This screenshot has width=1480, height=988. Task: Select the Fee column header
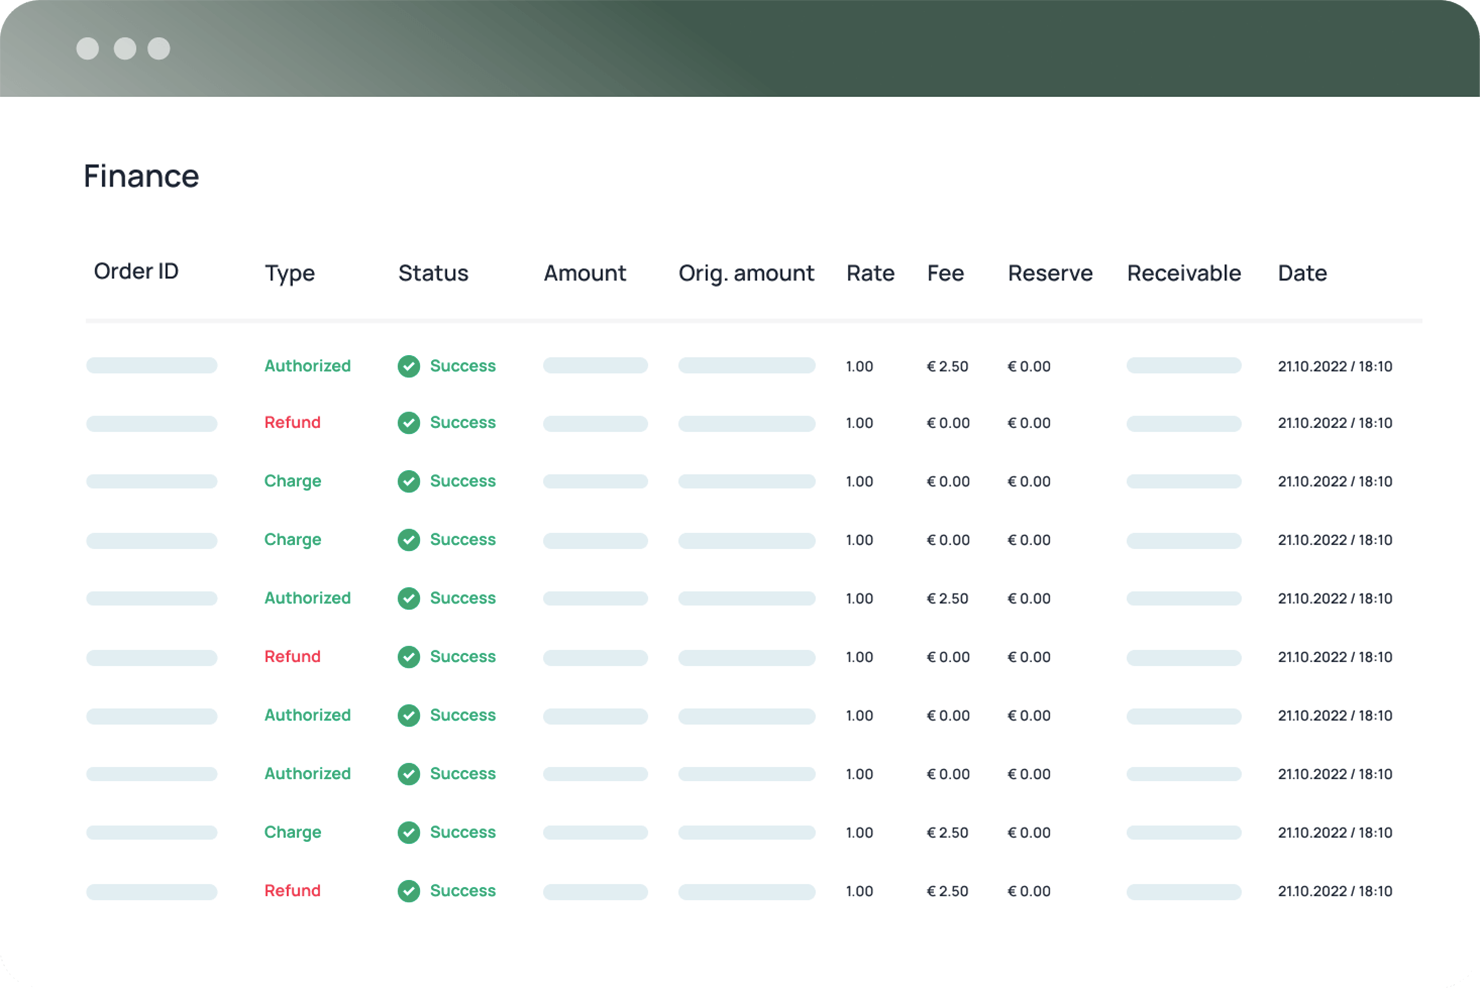(x=945, y=273)
